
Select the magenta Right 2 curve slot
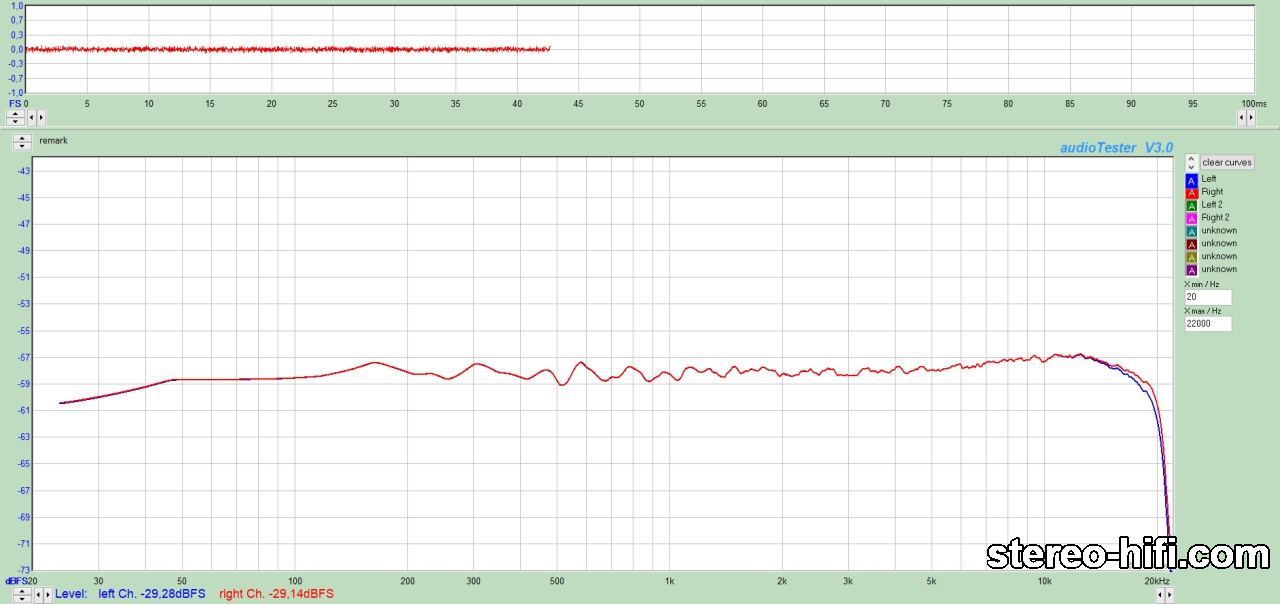1191,218
